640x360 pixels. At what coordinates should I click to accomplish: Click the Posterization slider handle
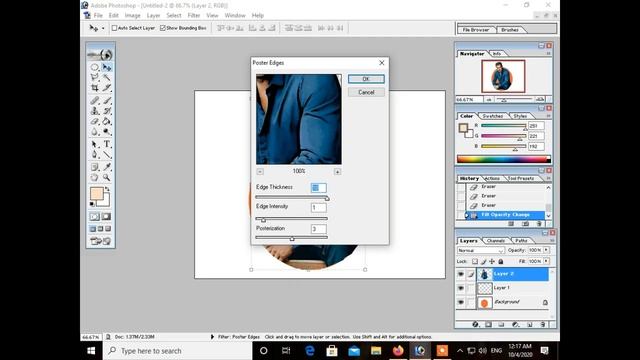292,238
